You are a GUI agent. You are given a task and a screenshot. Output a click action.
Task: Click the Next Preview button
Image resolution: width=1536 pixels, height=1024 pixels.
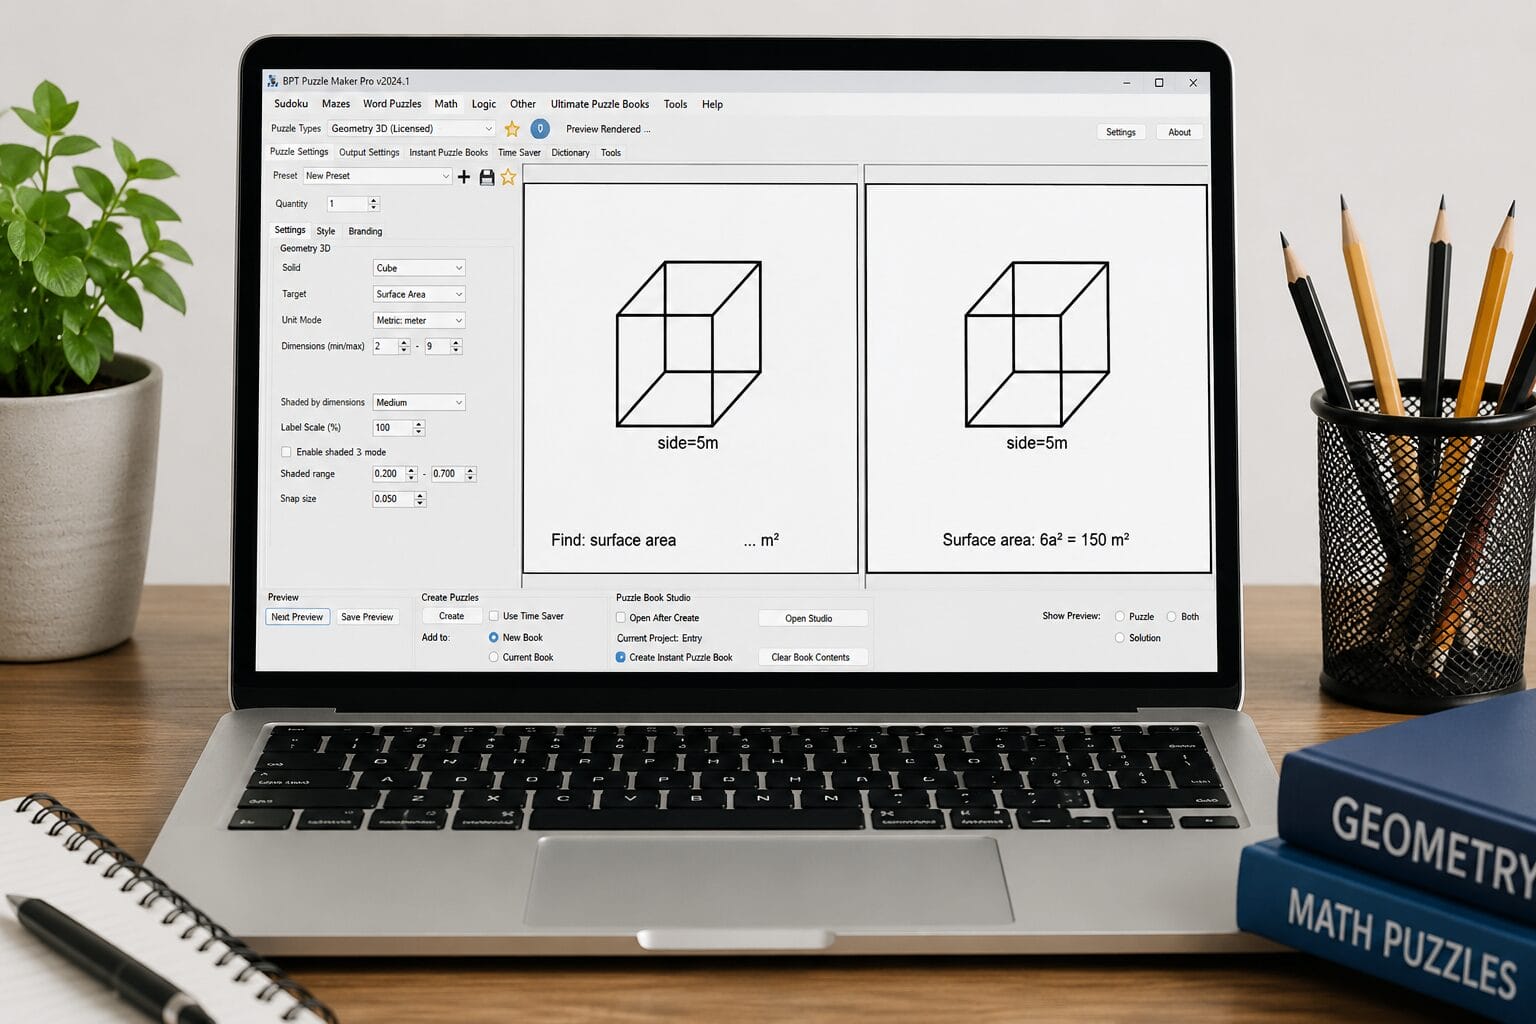(x=297, y=617)
